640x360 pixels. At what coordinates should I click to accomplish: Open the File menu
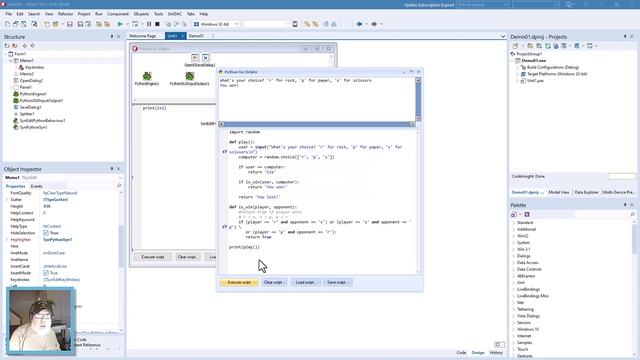coord(9,14)
